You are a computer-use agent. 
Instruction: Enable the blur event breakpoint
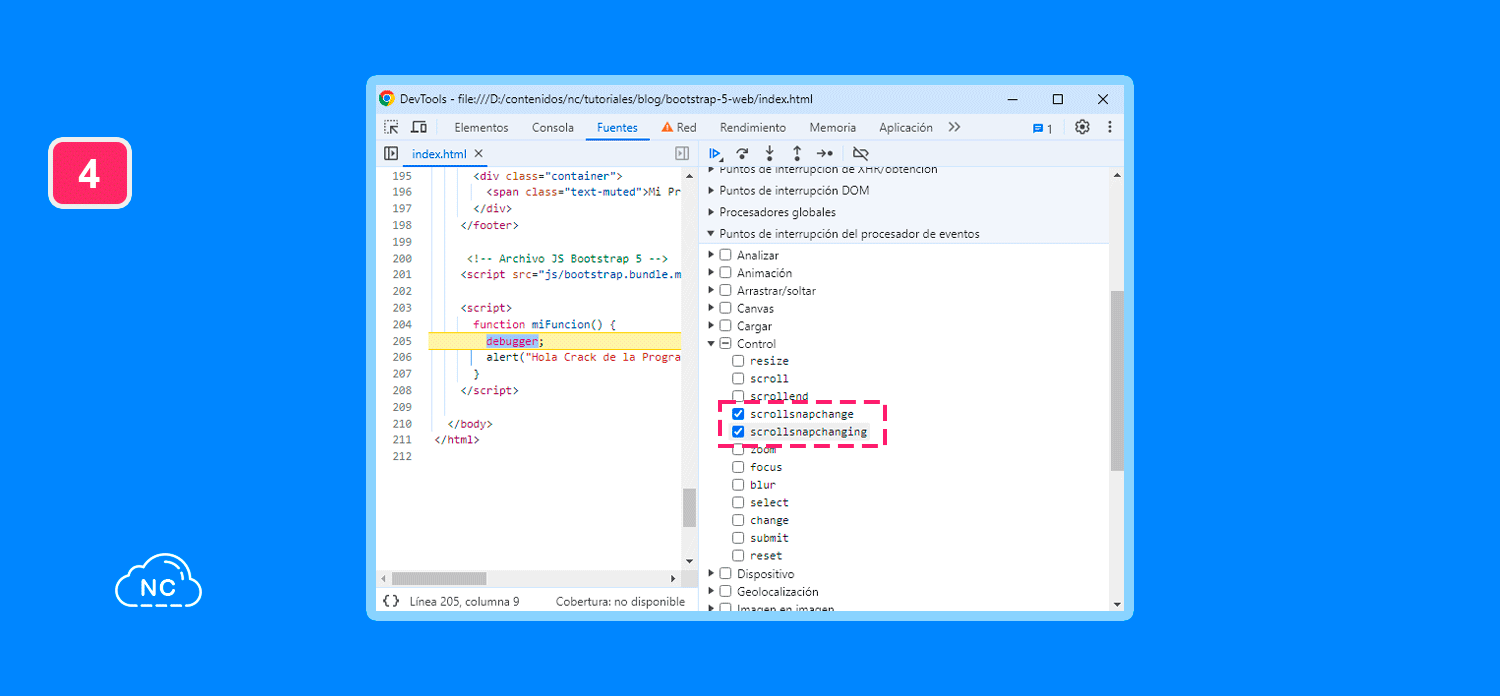point(738,485)
